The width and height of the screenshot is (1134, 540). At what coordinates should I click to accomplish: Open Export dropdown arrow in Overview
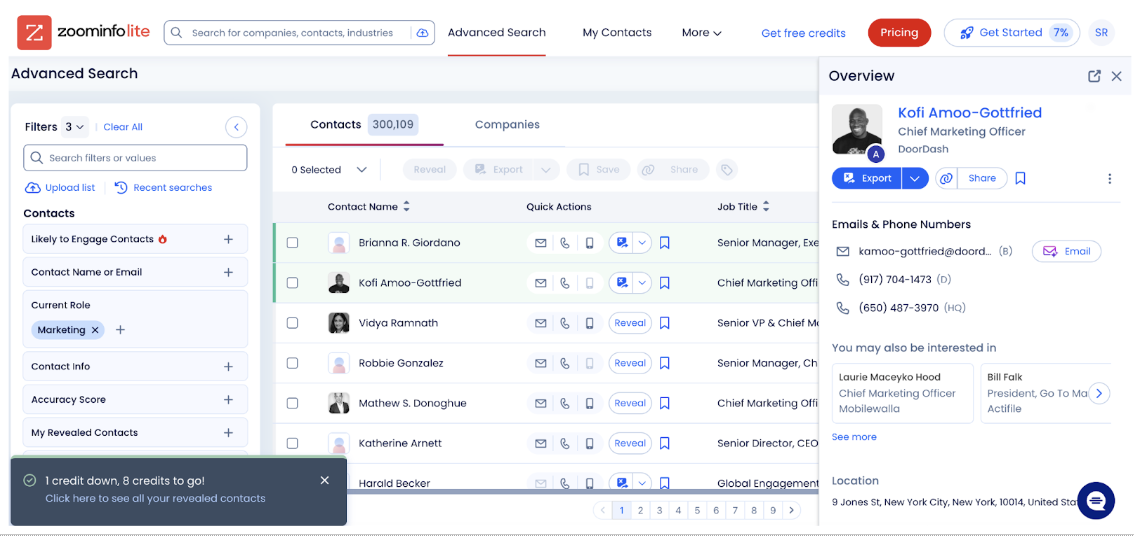(915, 178)
